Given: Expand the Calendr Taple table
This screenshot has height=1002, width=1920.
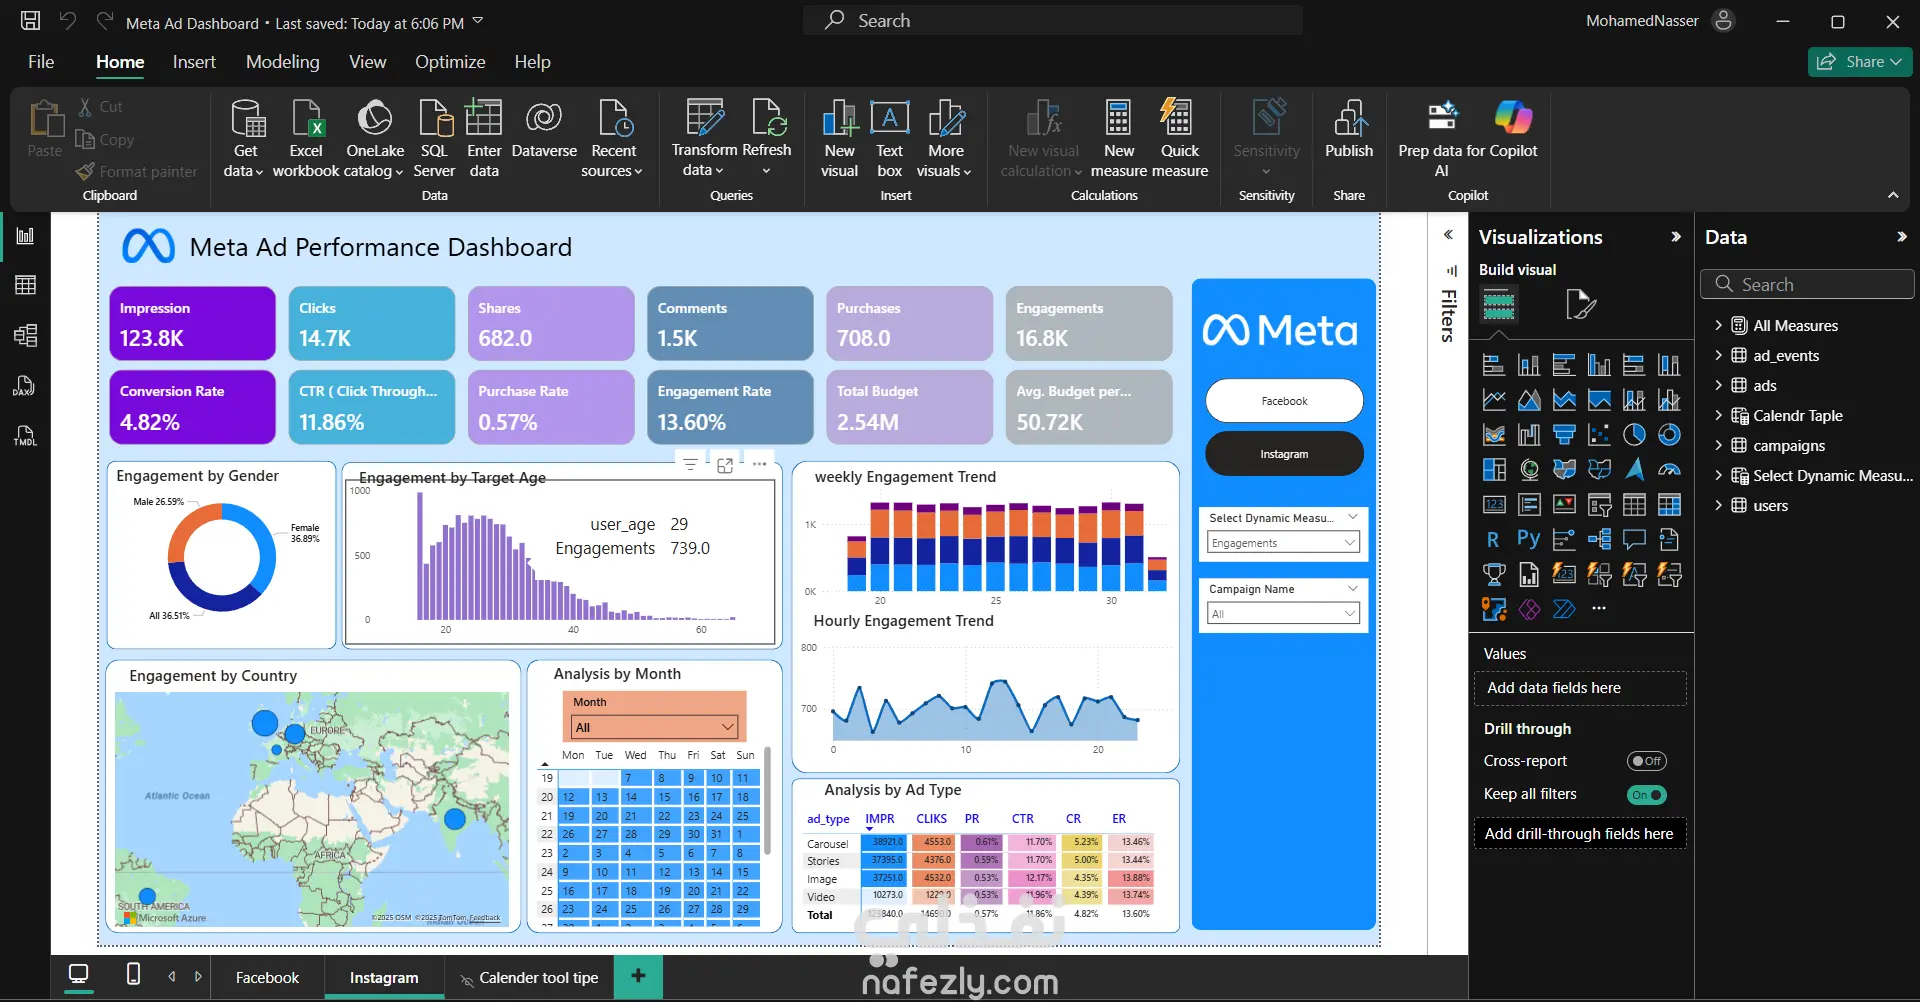Looking at the screenshot, I should click(x=1718, y=415).
